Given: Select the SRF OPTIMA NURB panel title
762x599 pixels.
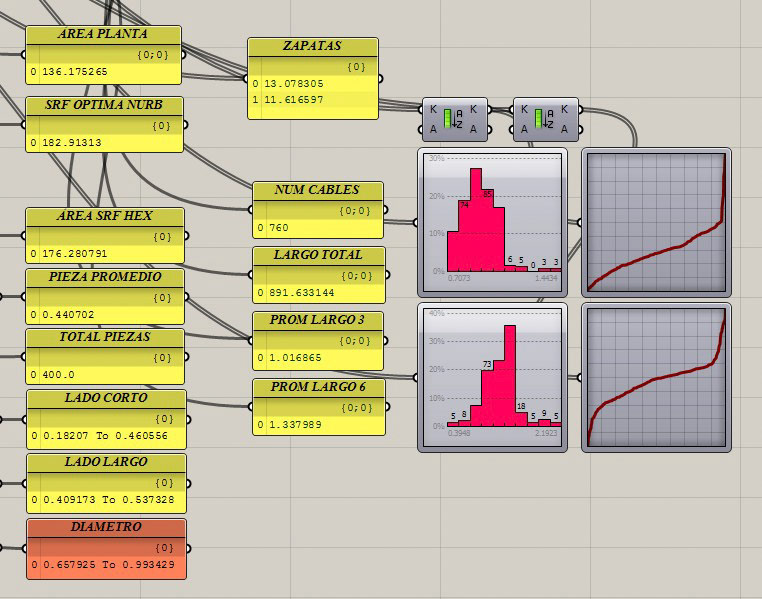Looking at the screenshot, I should click(x=104, y=105).
